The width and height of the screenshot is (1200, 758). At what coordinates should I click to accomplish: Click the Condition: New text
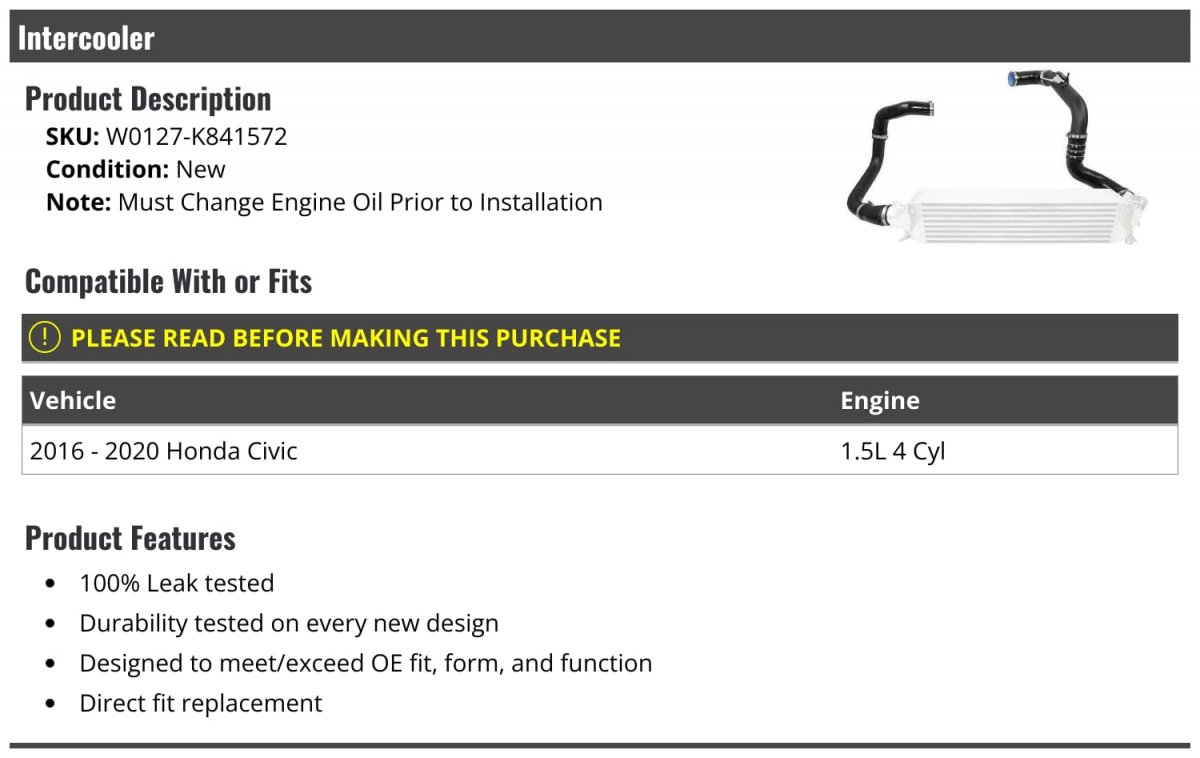point(136,169)
